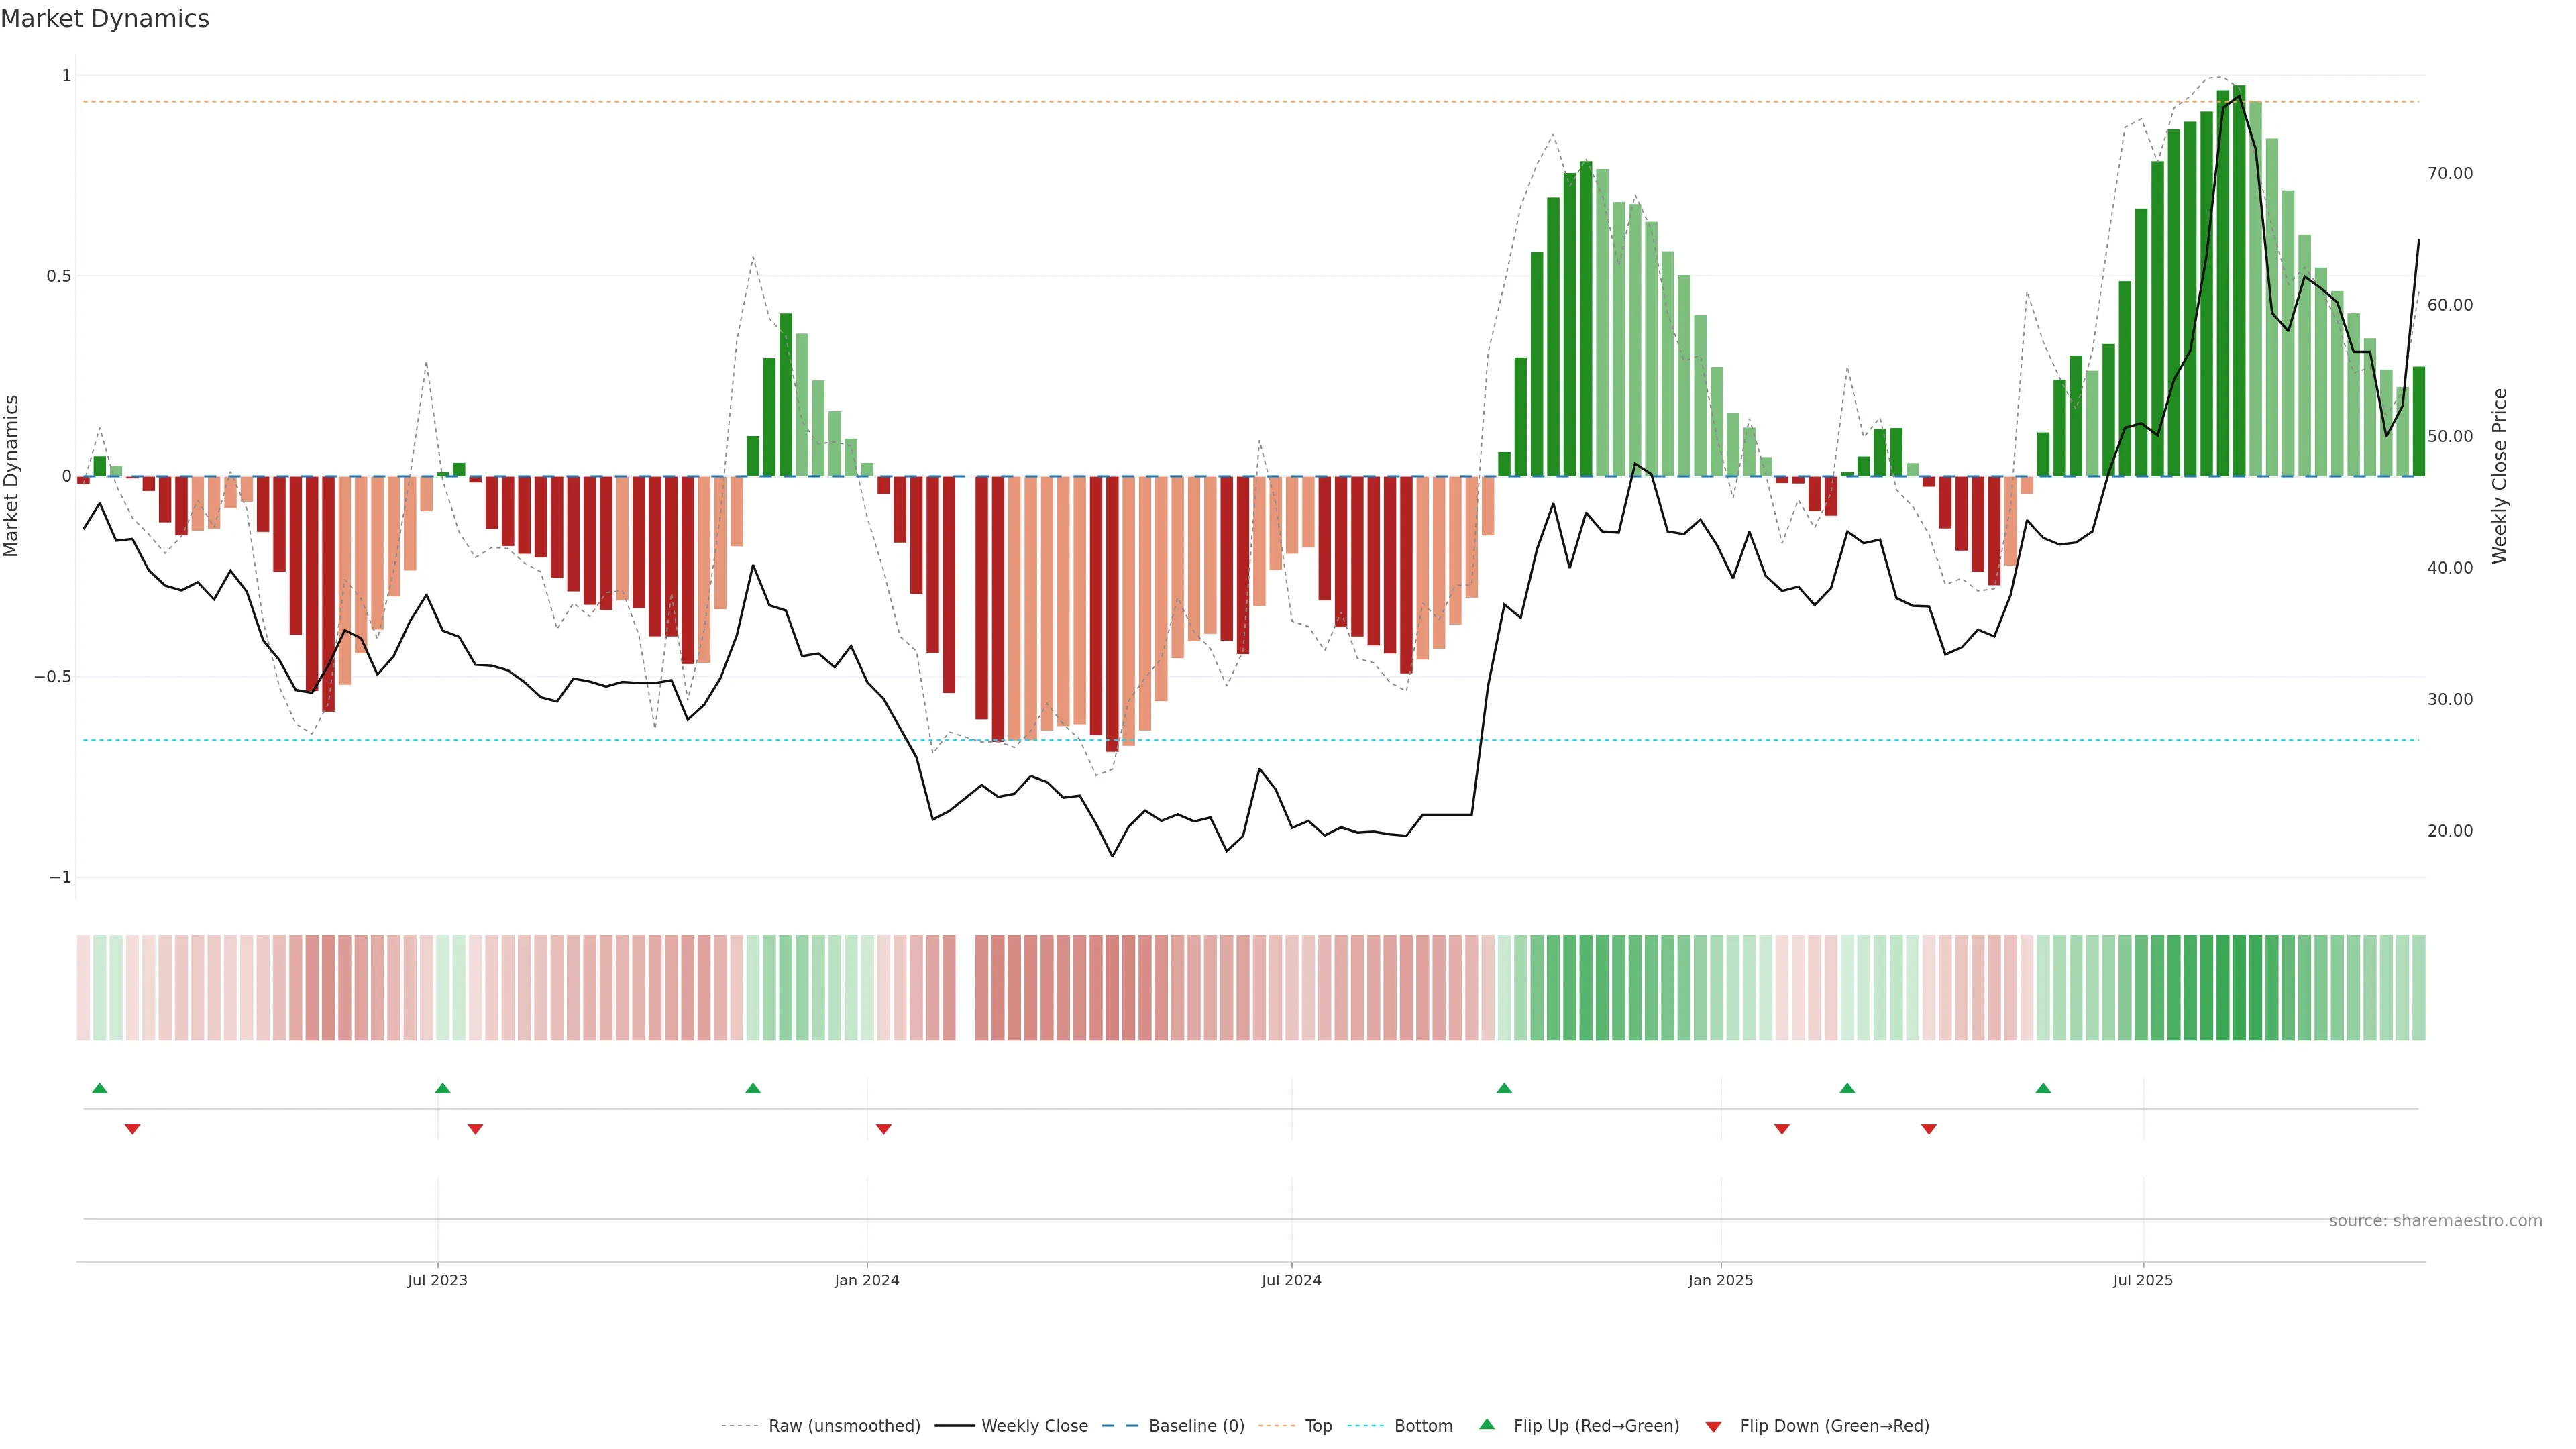Click the leftmost green Flip Up triangle marker
2576x1449 pixels.
[x=99, y=1088]
